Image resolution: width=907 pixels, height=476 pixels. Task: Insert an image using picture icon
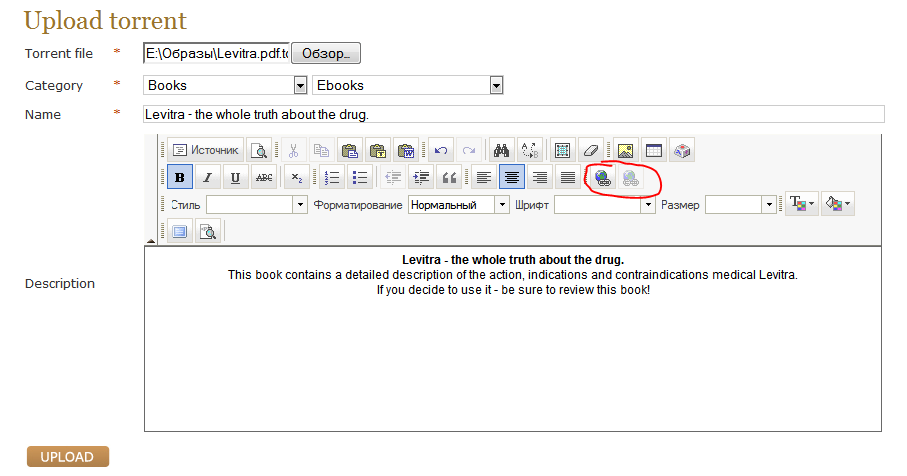click(x=625, y=150)
